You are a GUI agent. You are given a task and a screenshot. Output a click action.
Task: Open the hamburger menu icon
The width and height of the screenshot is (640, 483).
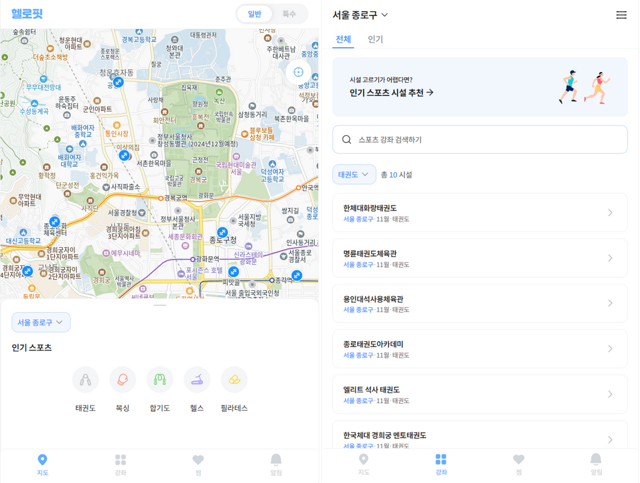coord(621,15)
